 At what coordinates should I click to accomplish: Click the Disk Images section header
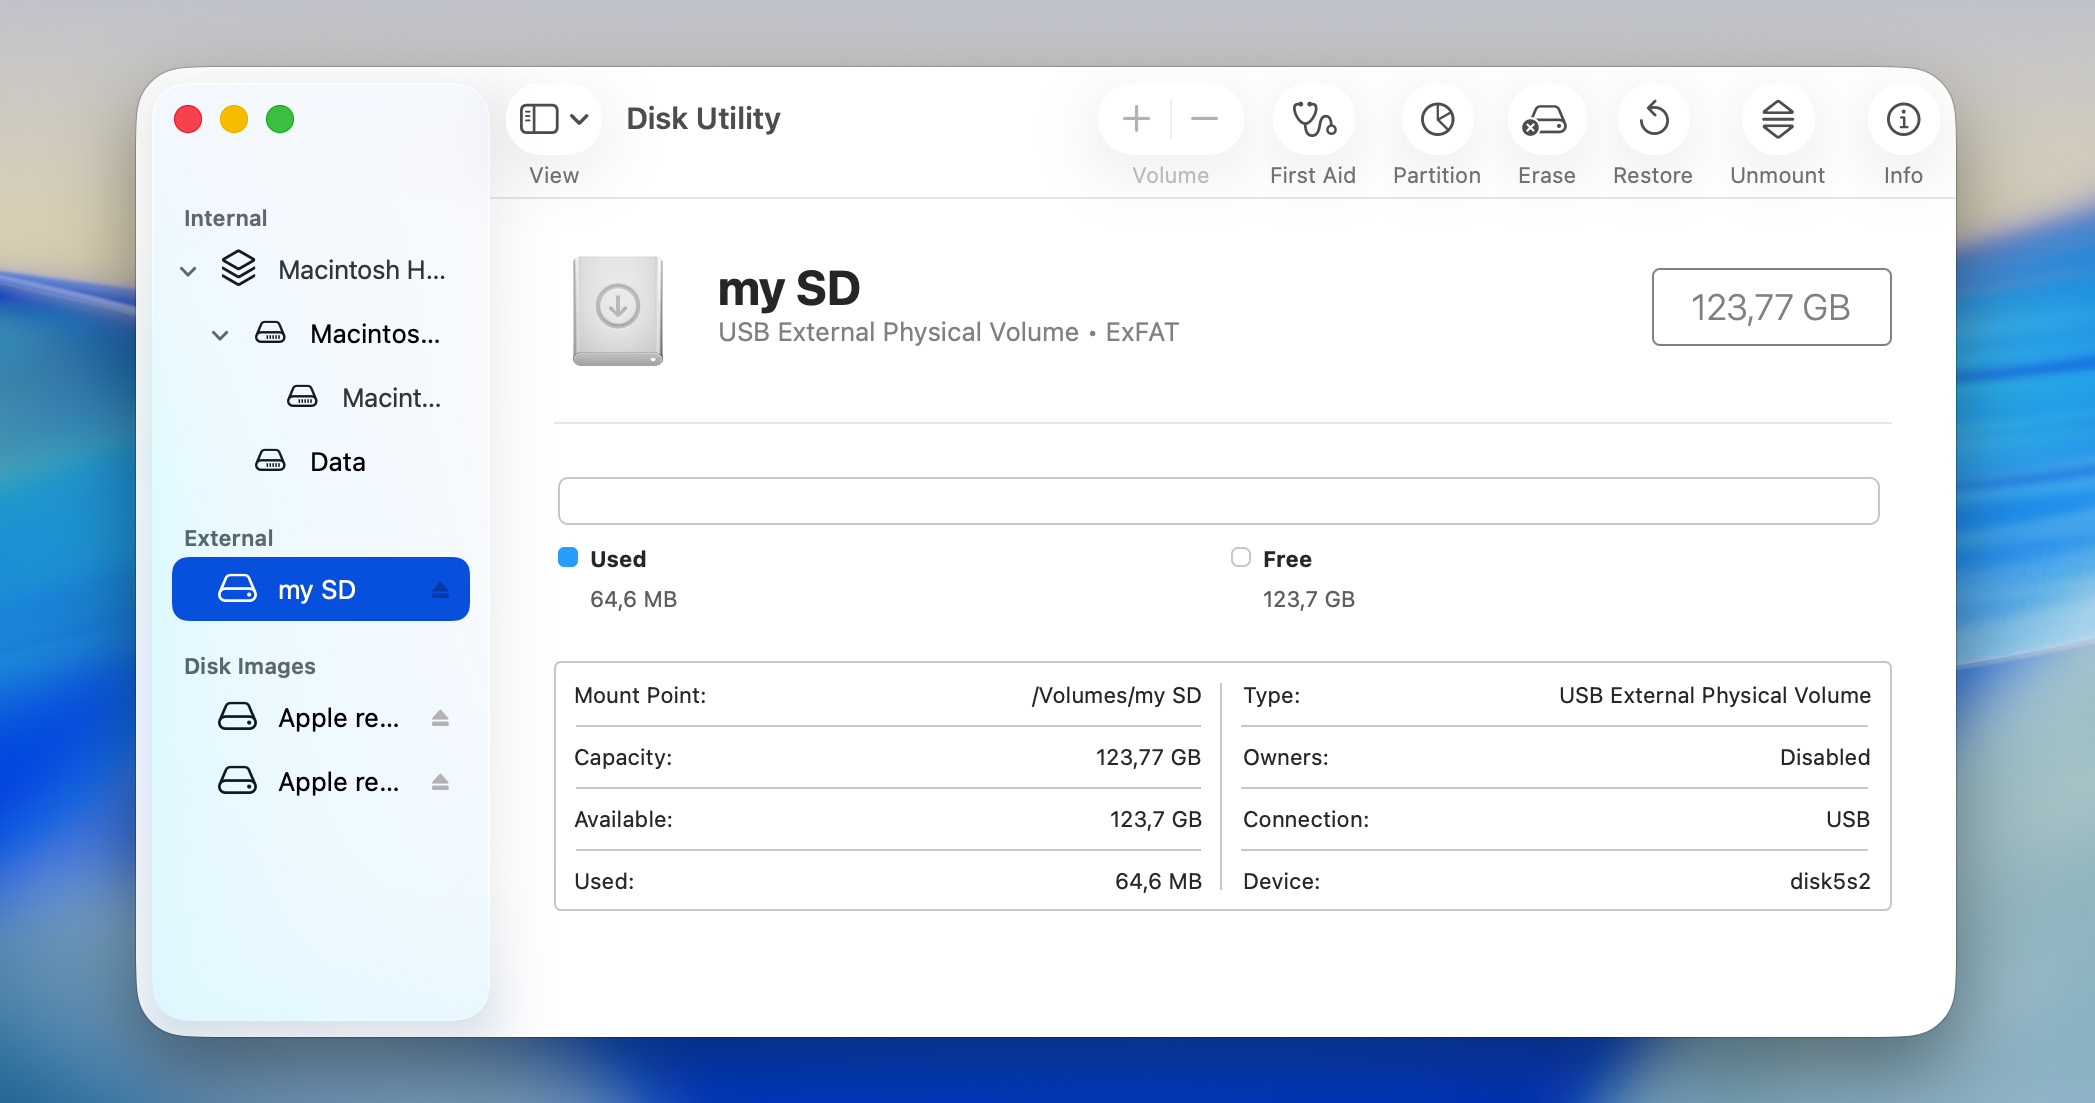[x=250, y=666]
